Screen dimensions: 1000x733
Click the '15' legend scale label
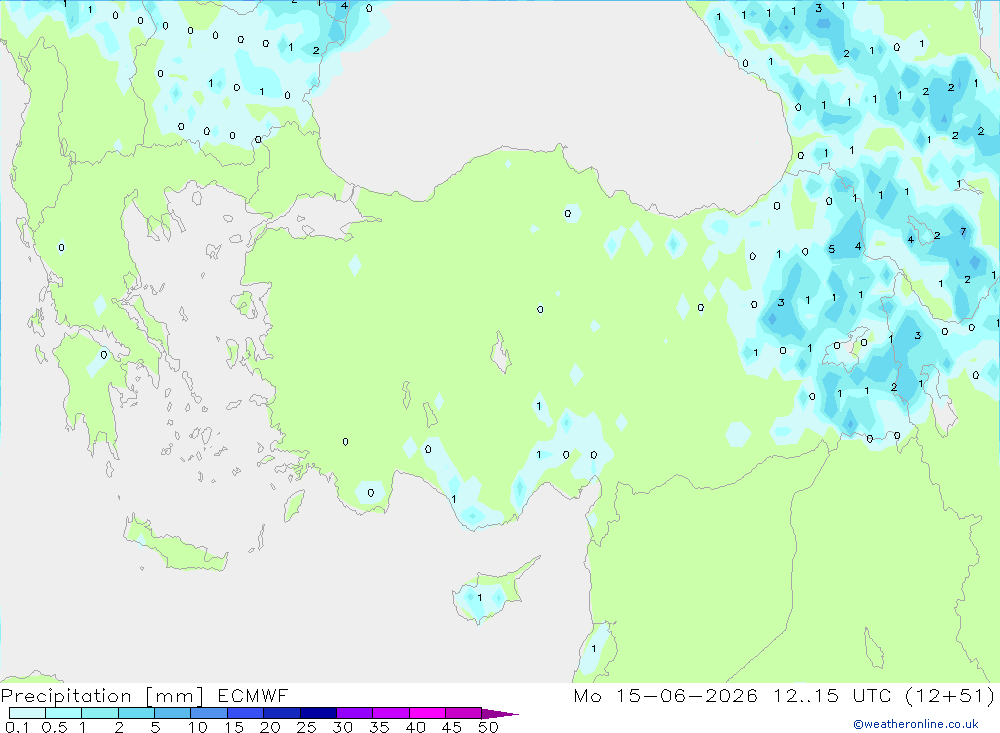(x=234, y=727)
